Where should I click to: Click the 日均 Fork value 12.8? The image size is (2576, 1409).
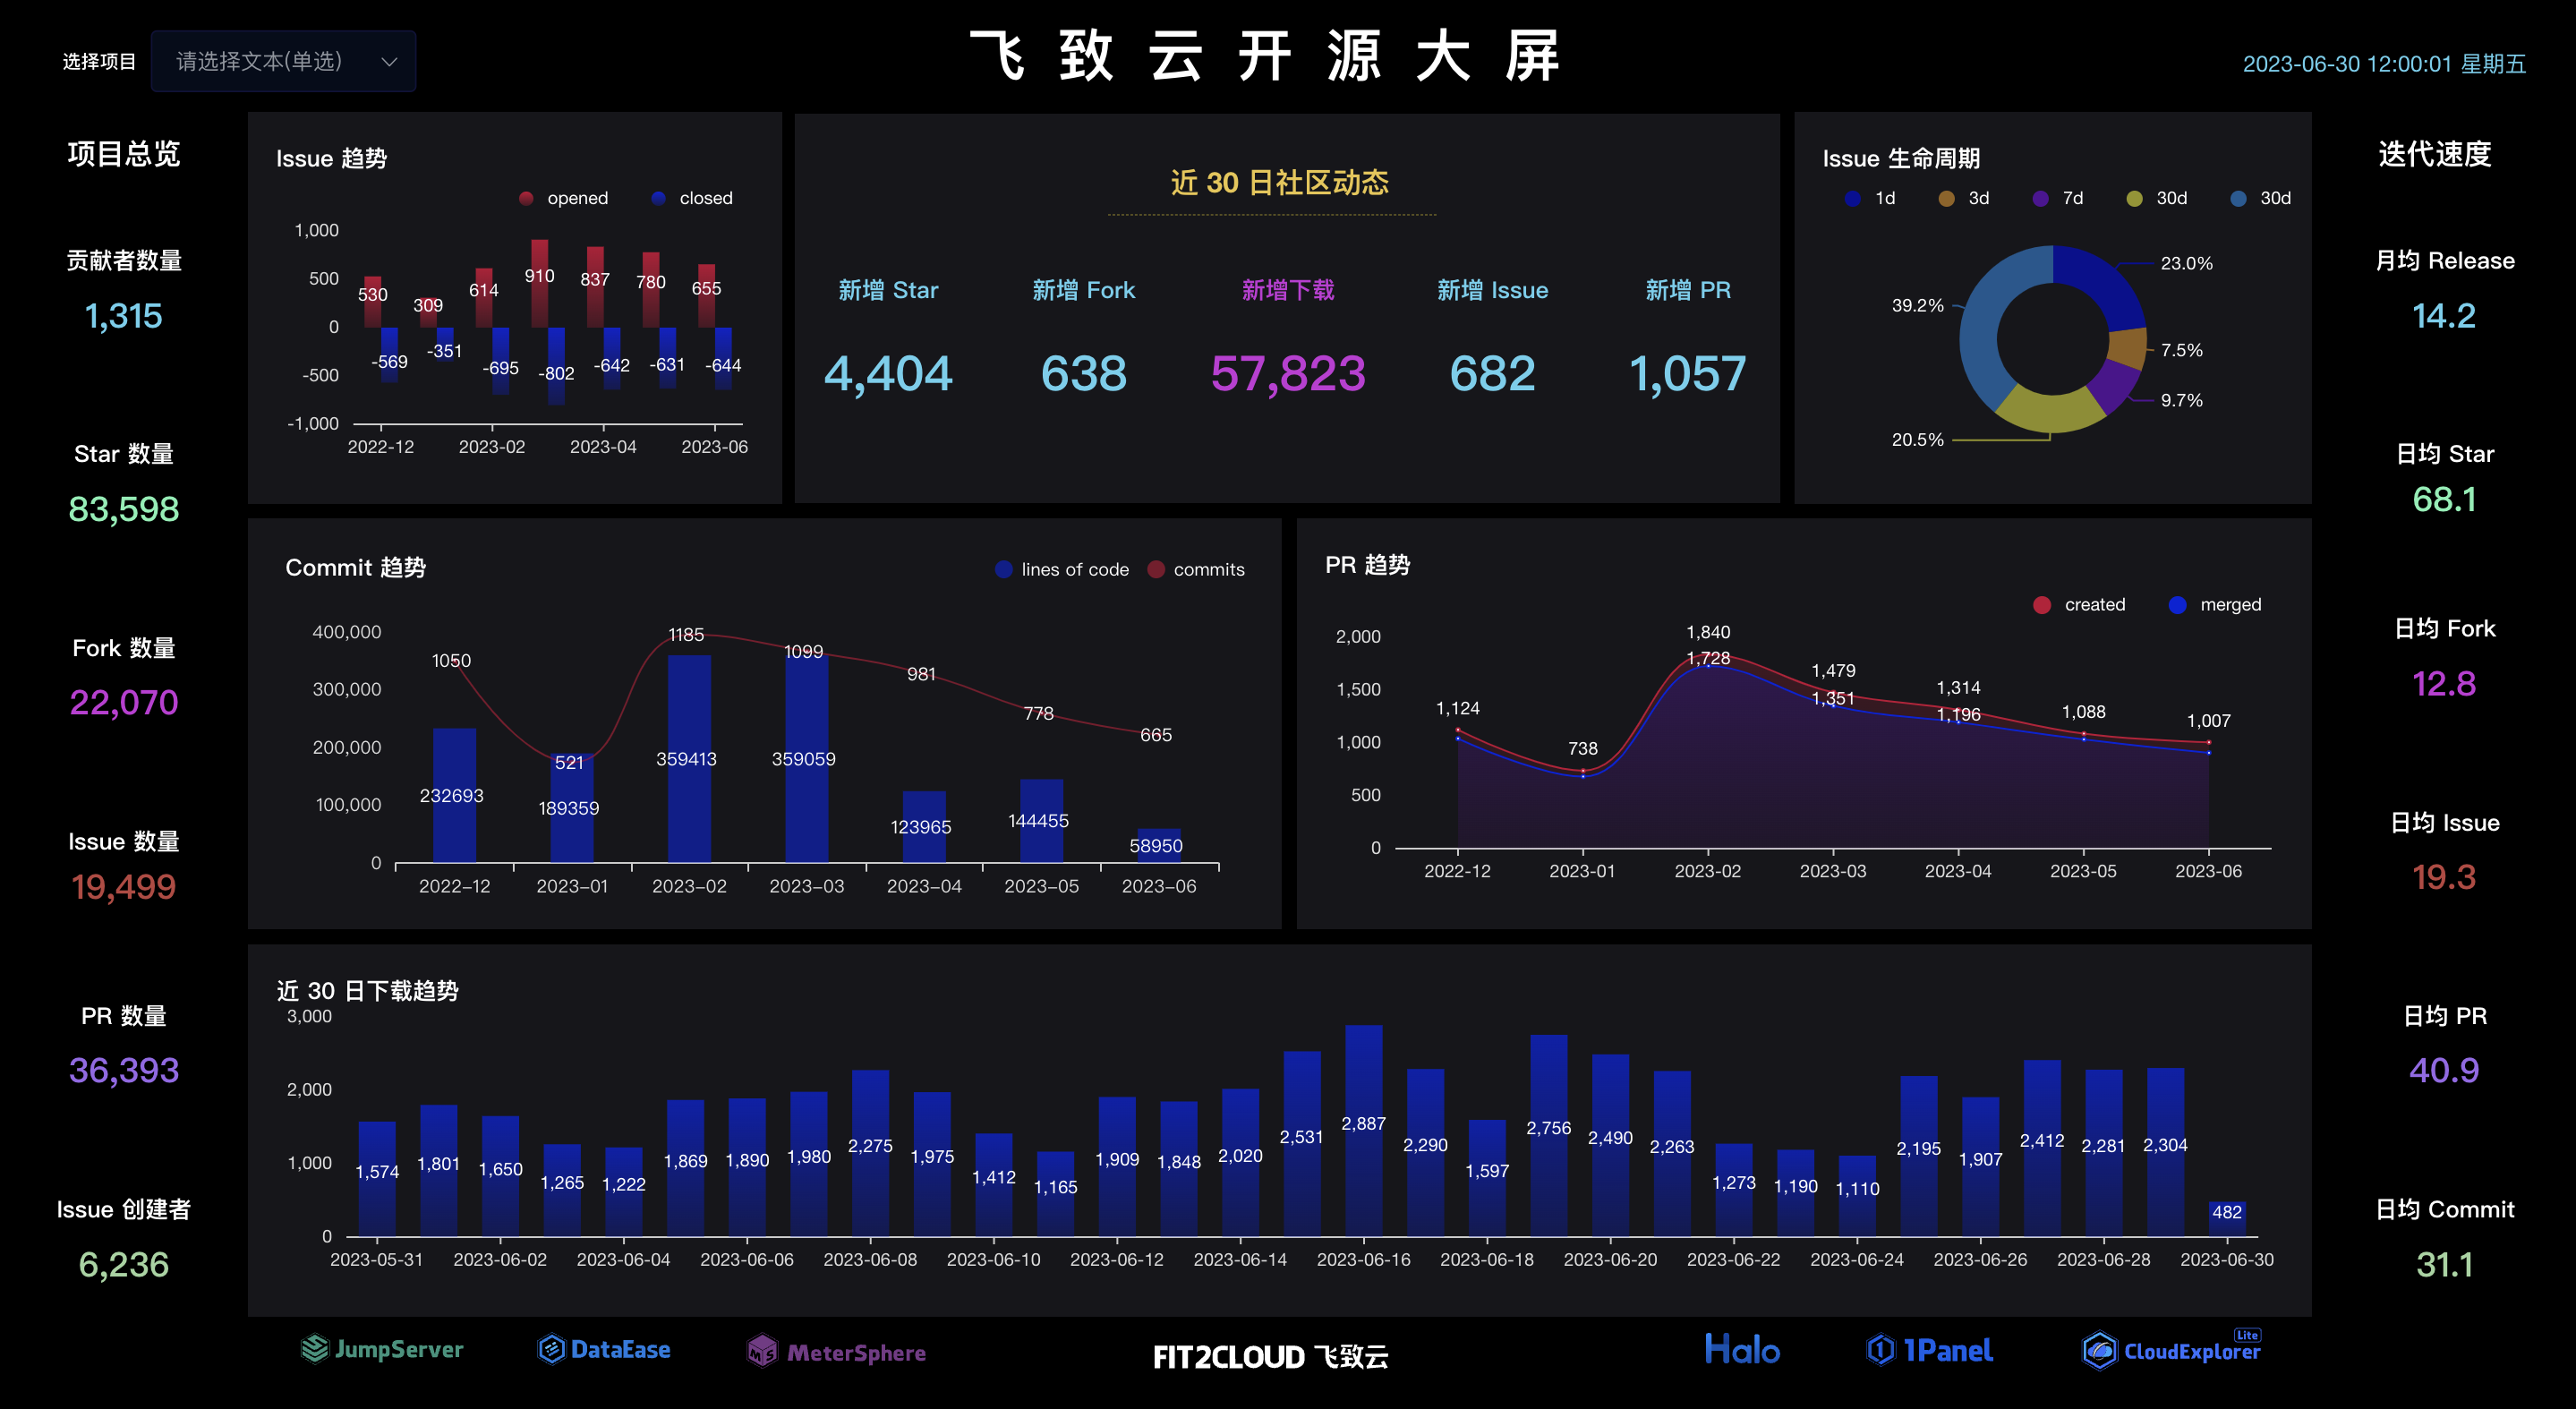tap(2444, 683)
